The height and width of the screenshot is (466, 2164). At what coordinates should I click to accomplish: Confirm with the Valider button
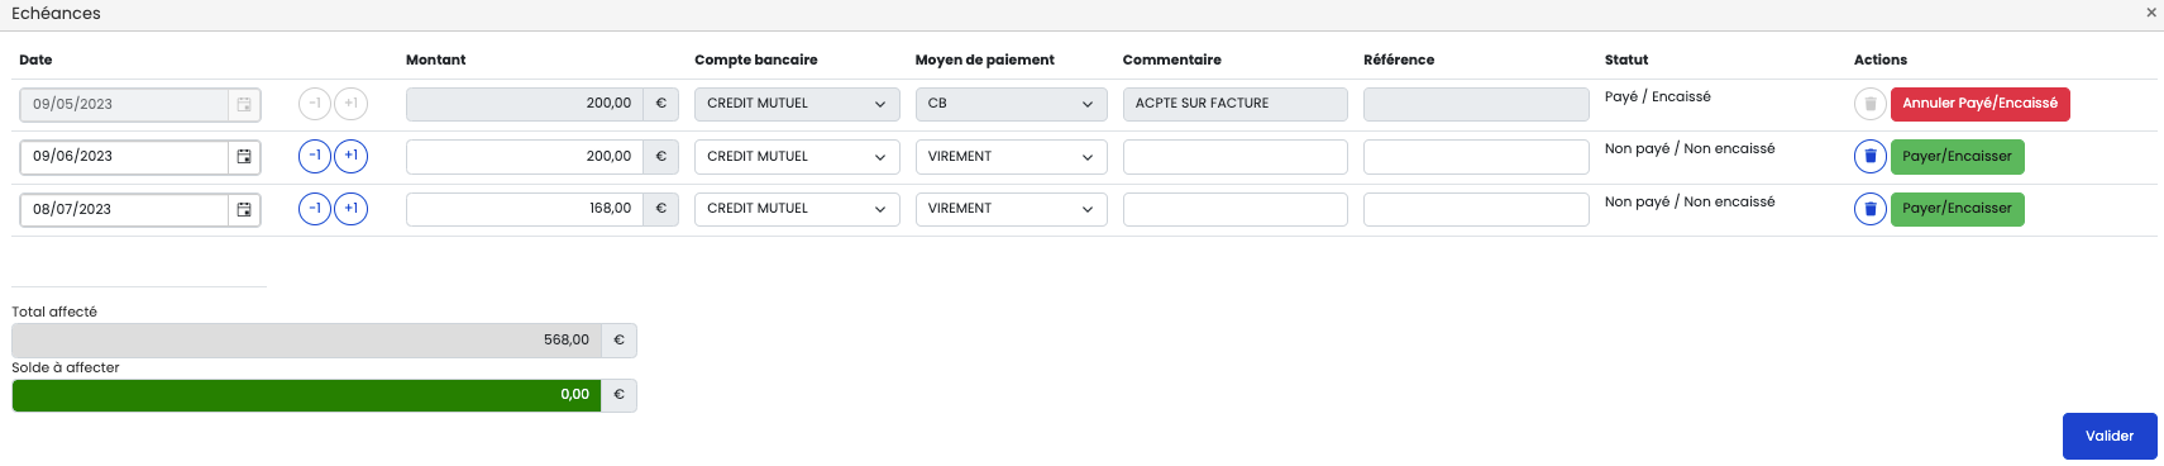(x=2109, y=436)
